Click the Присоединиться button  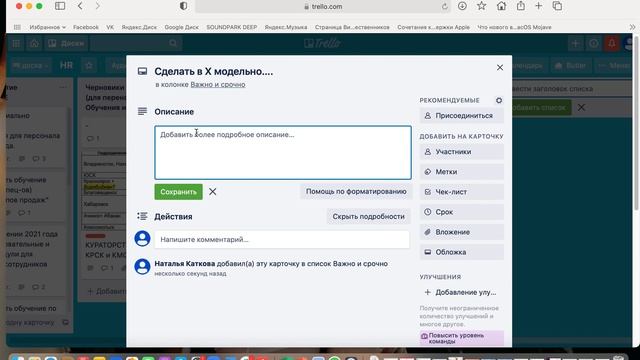click(x=461, y=116)
